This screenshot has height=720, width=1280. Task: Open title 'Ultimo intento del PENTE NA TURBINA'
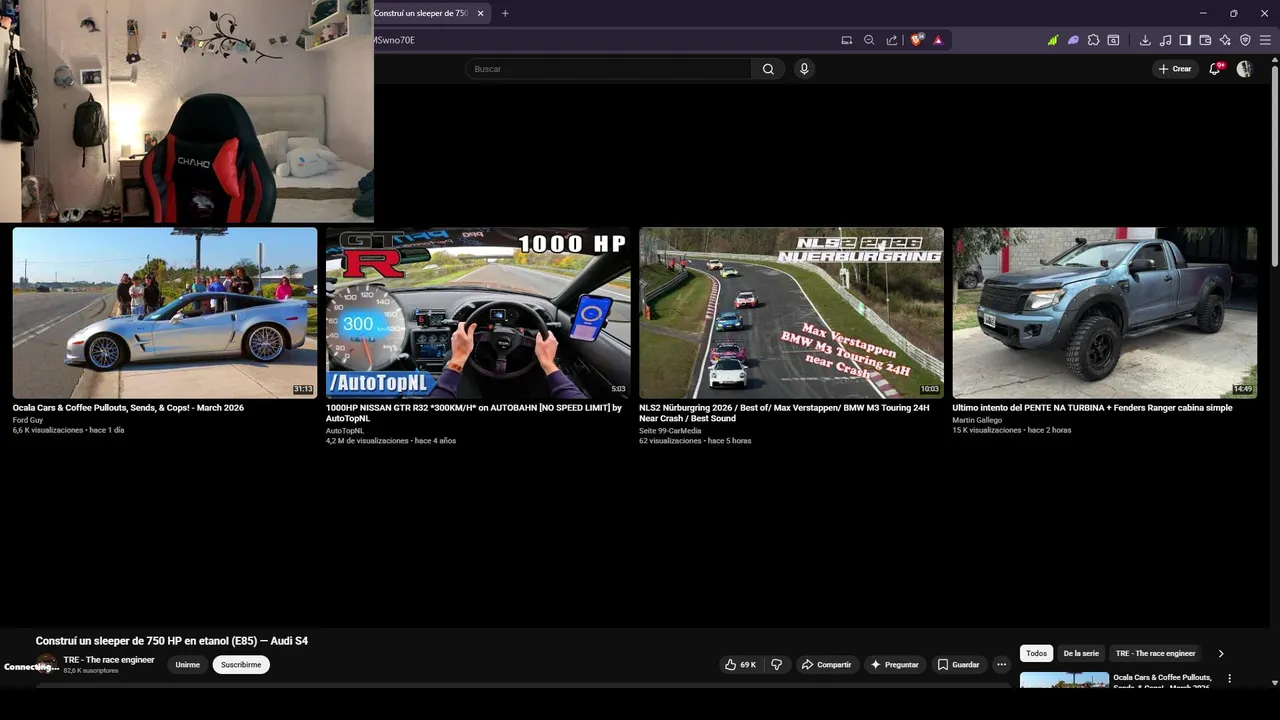pyautogui.click(x=1092, y=408)
